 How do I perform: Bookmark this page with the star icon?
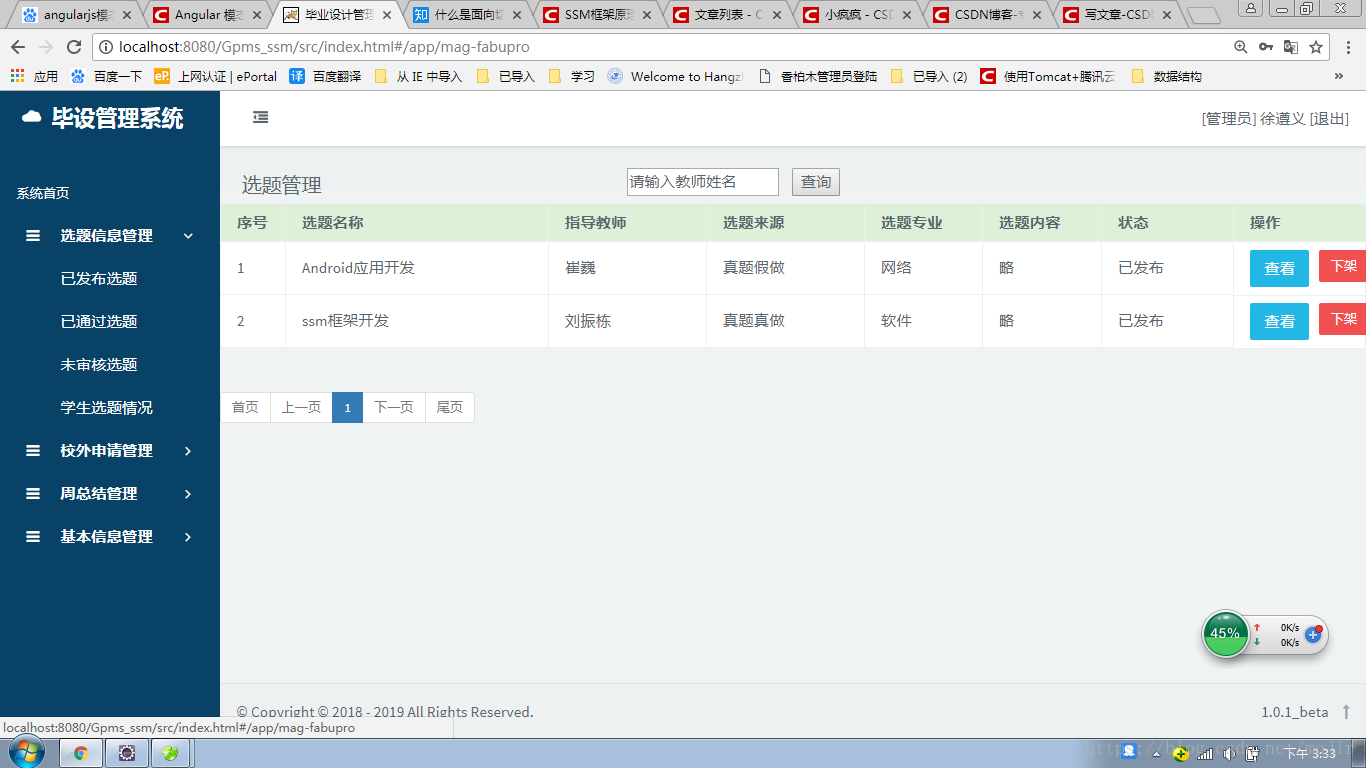[1316, 47]
